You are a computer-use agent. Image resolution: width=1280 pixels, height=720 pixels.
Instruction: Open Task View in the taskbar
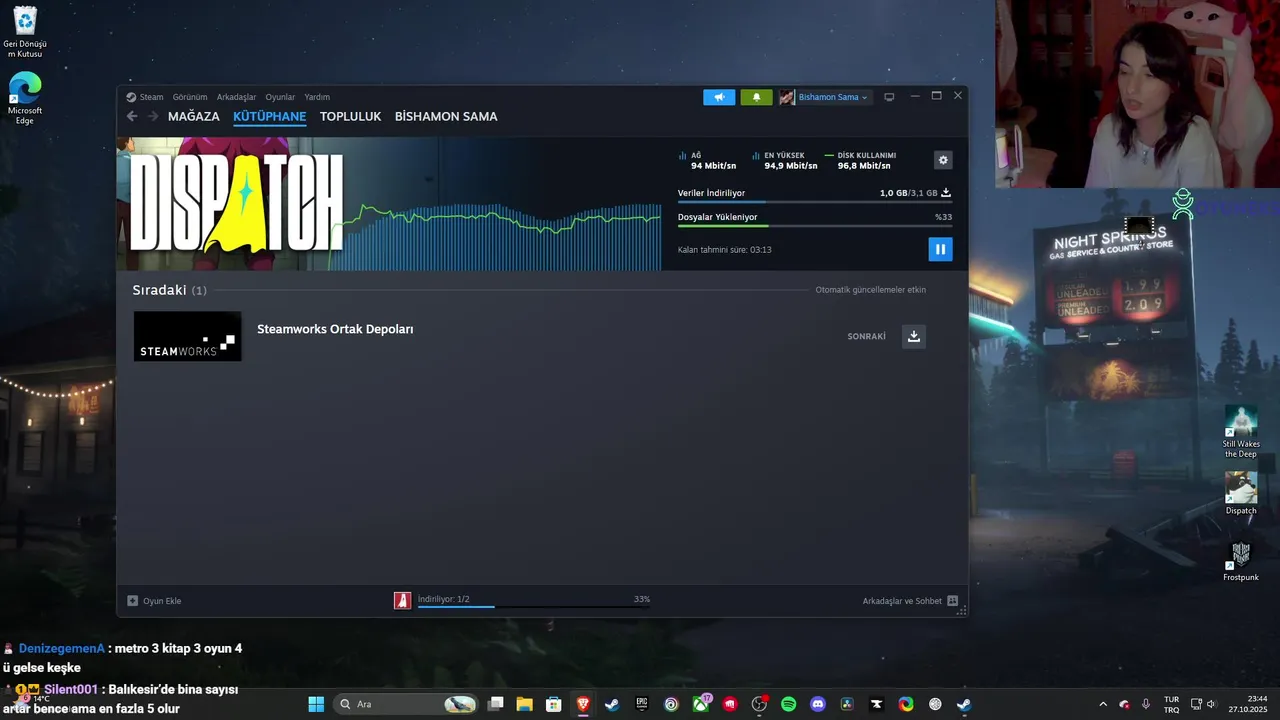495,704
